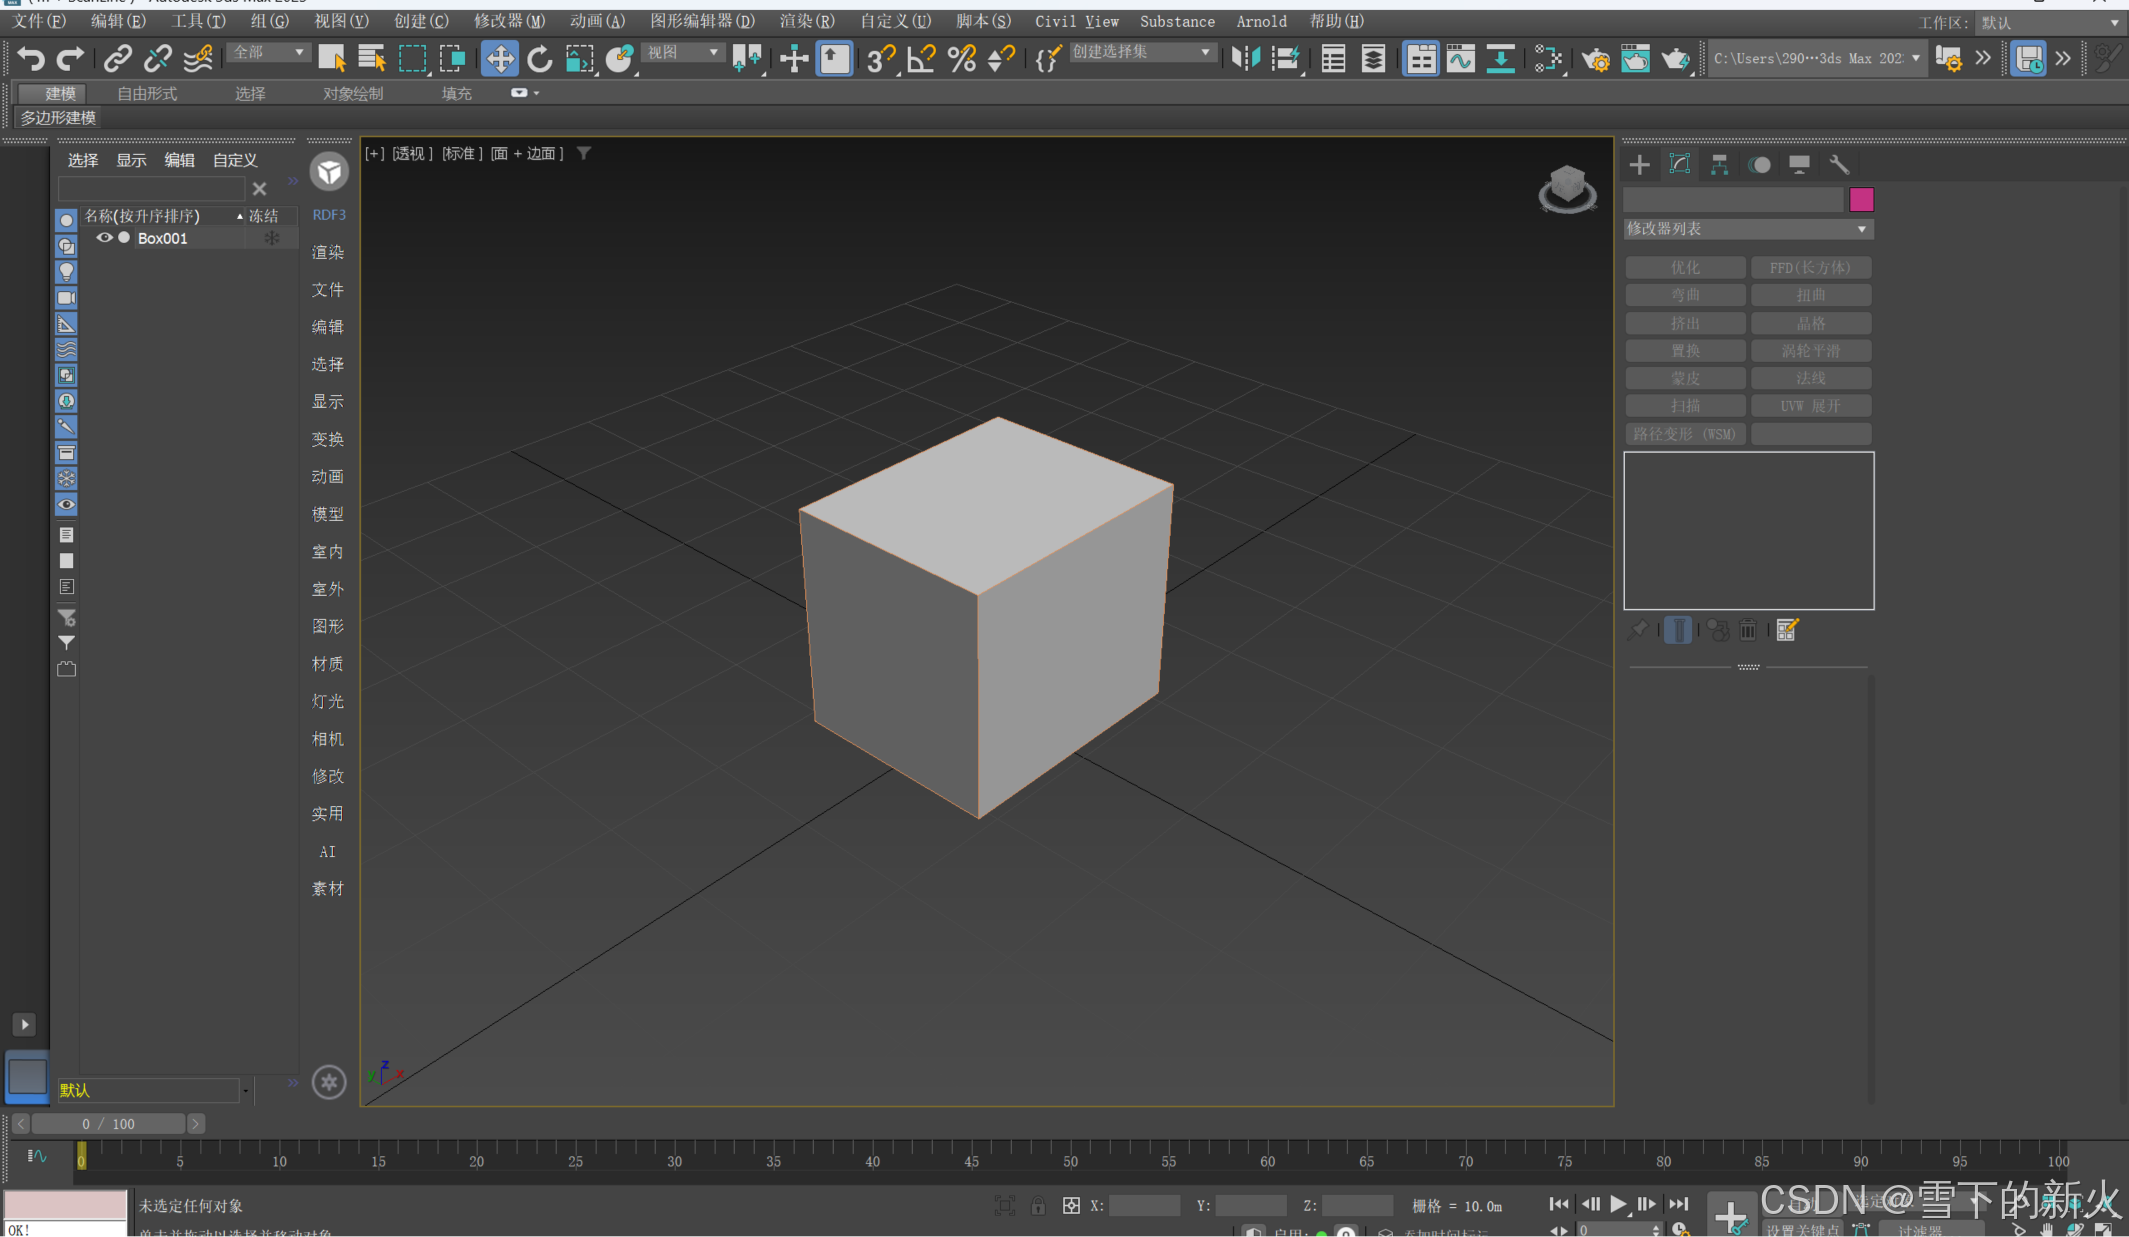Viewport: 2129px width, 1237px height.
Task: Hide Box001 with its eye icon
Action: (x=104, y=238)
